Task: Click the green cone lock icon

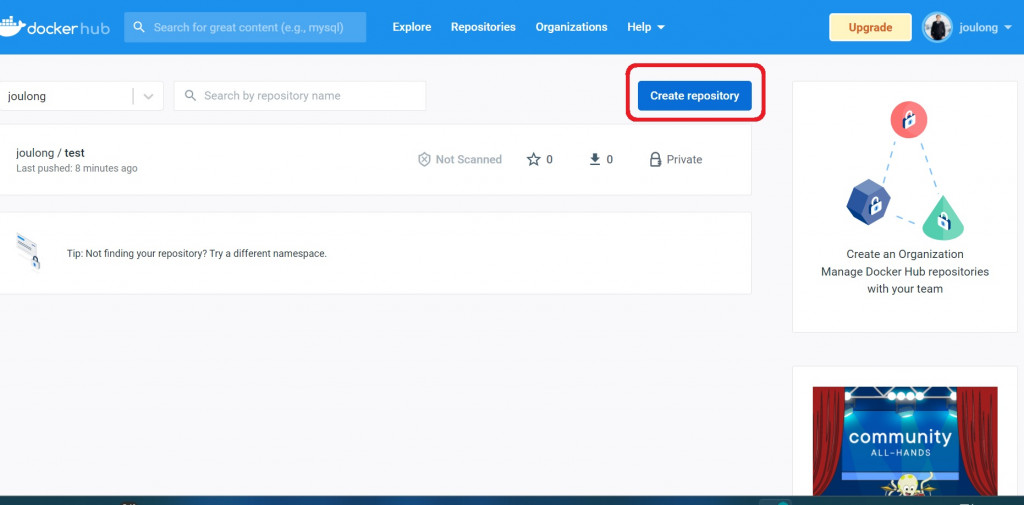Action: [x=943, y=220]
